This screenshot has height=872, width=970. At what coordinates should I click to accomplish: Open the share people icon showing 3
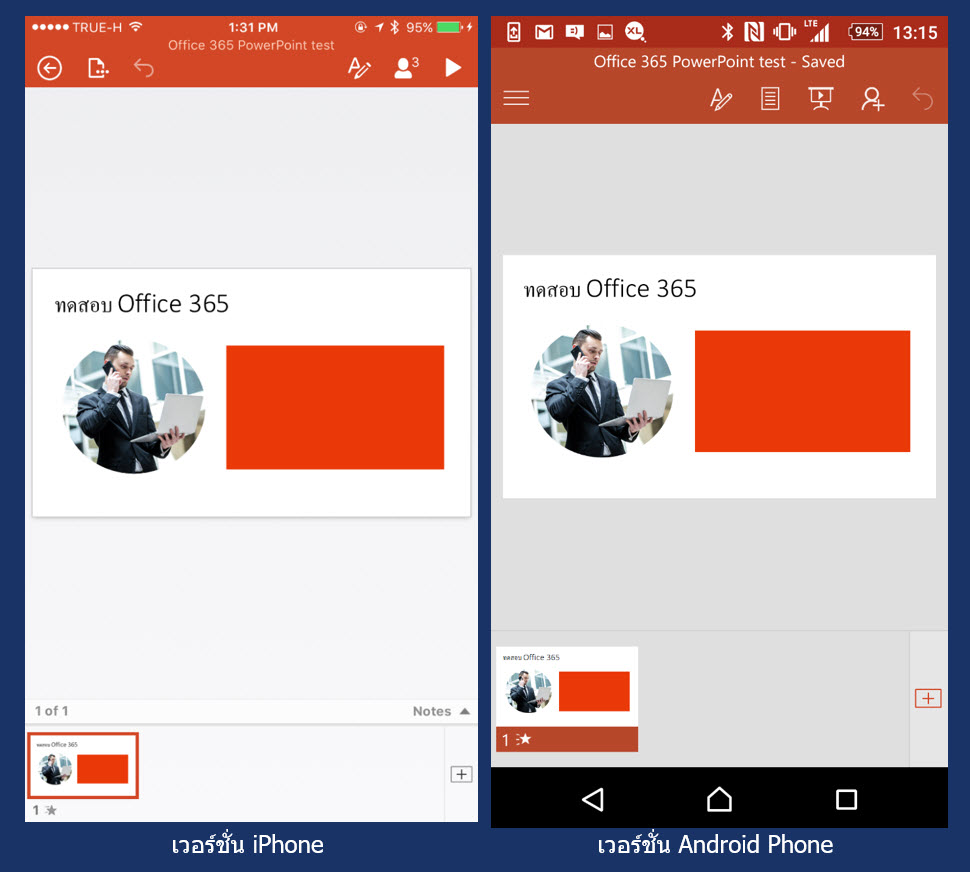[406, 67]
